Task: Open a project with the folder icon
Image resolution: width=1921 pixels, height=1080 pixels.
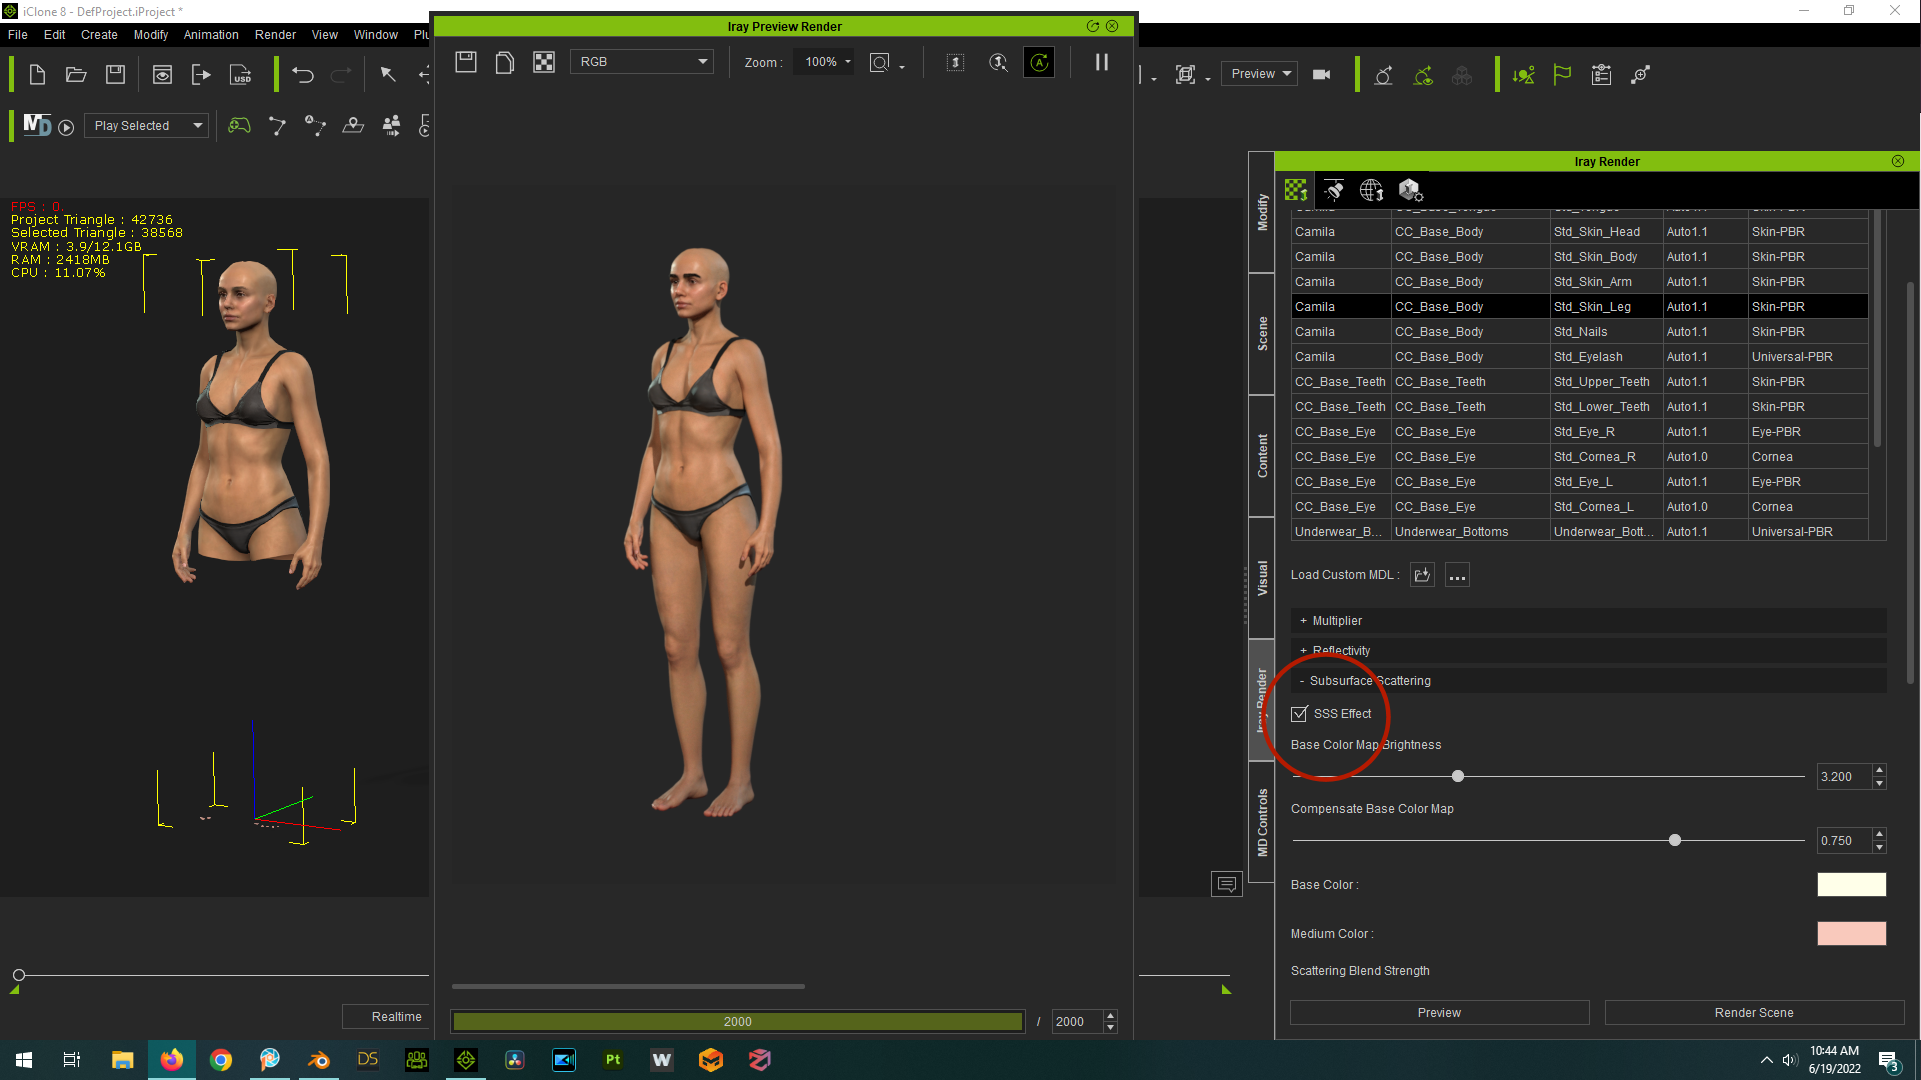Action: click(76, 74)
